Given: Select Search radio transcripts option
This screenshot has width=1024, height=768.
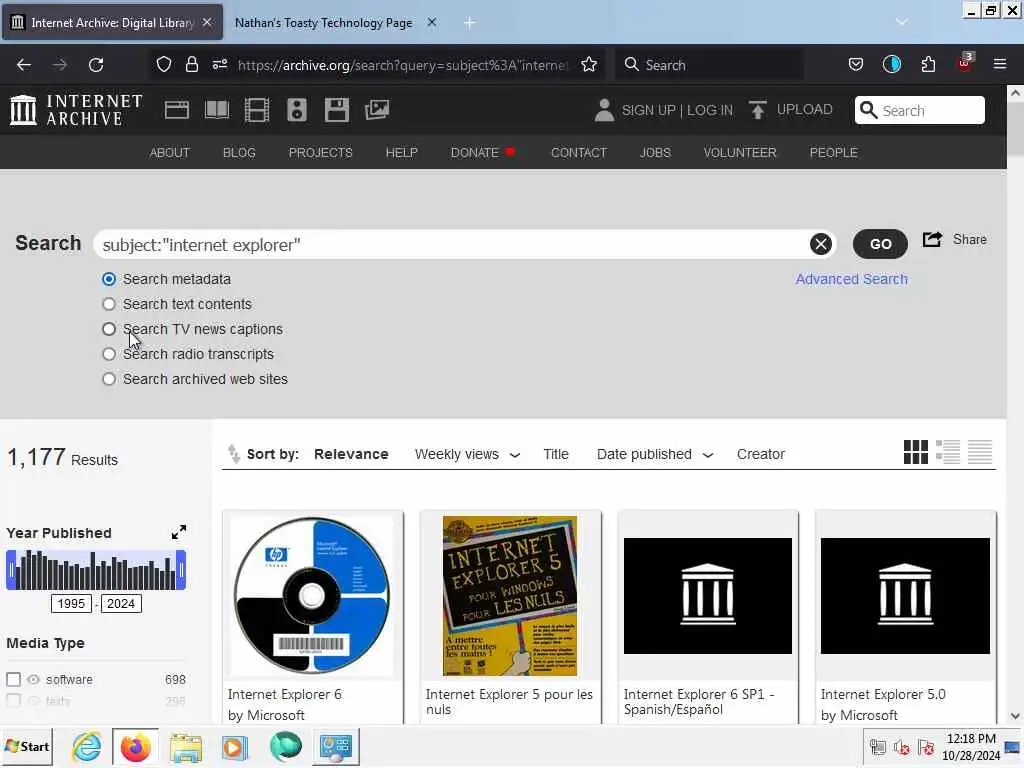Looking at the screenshot, I should [109, 354].
